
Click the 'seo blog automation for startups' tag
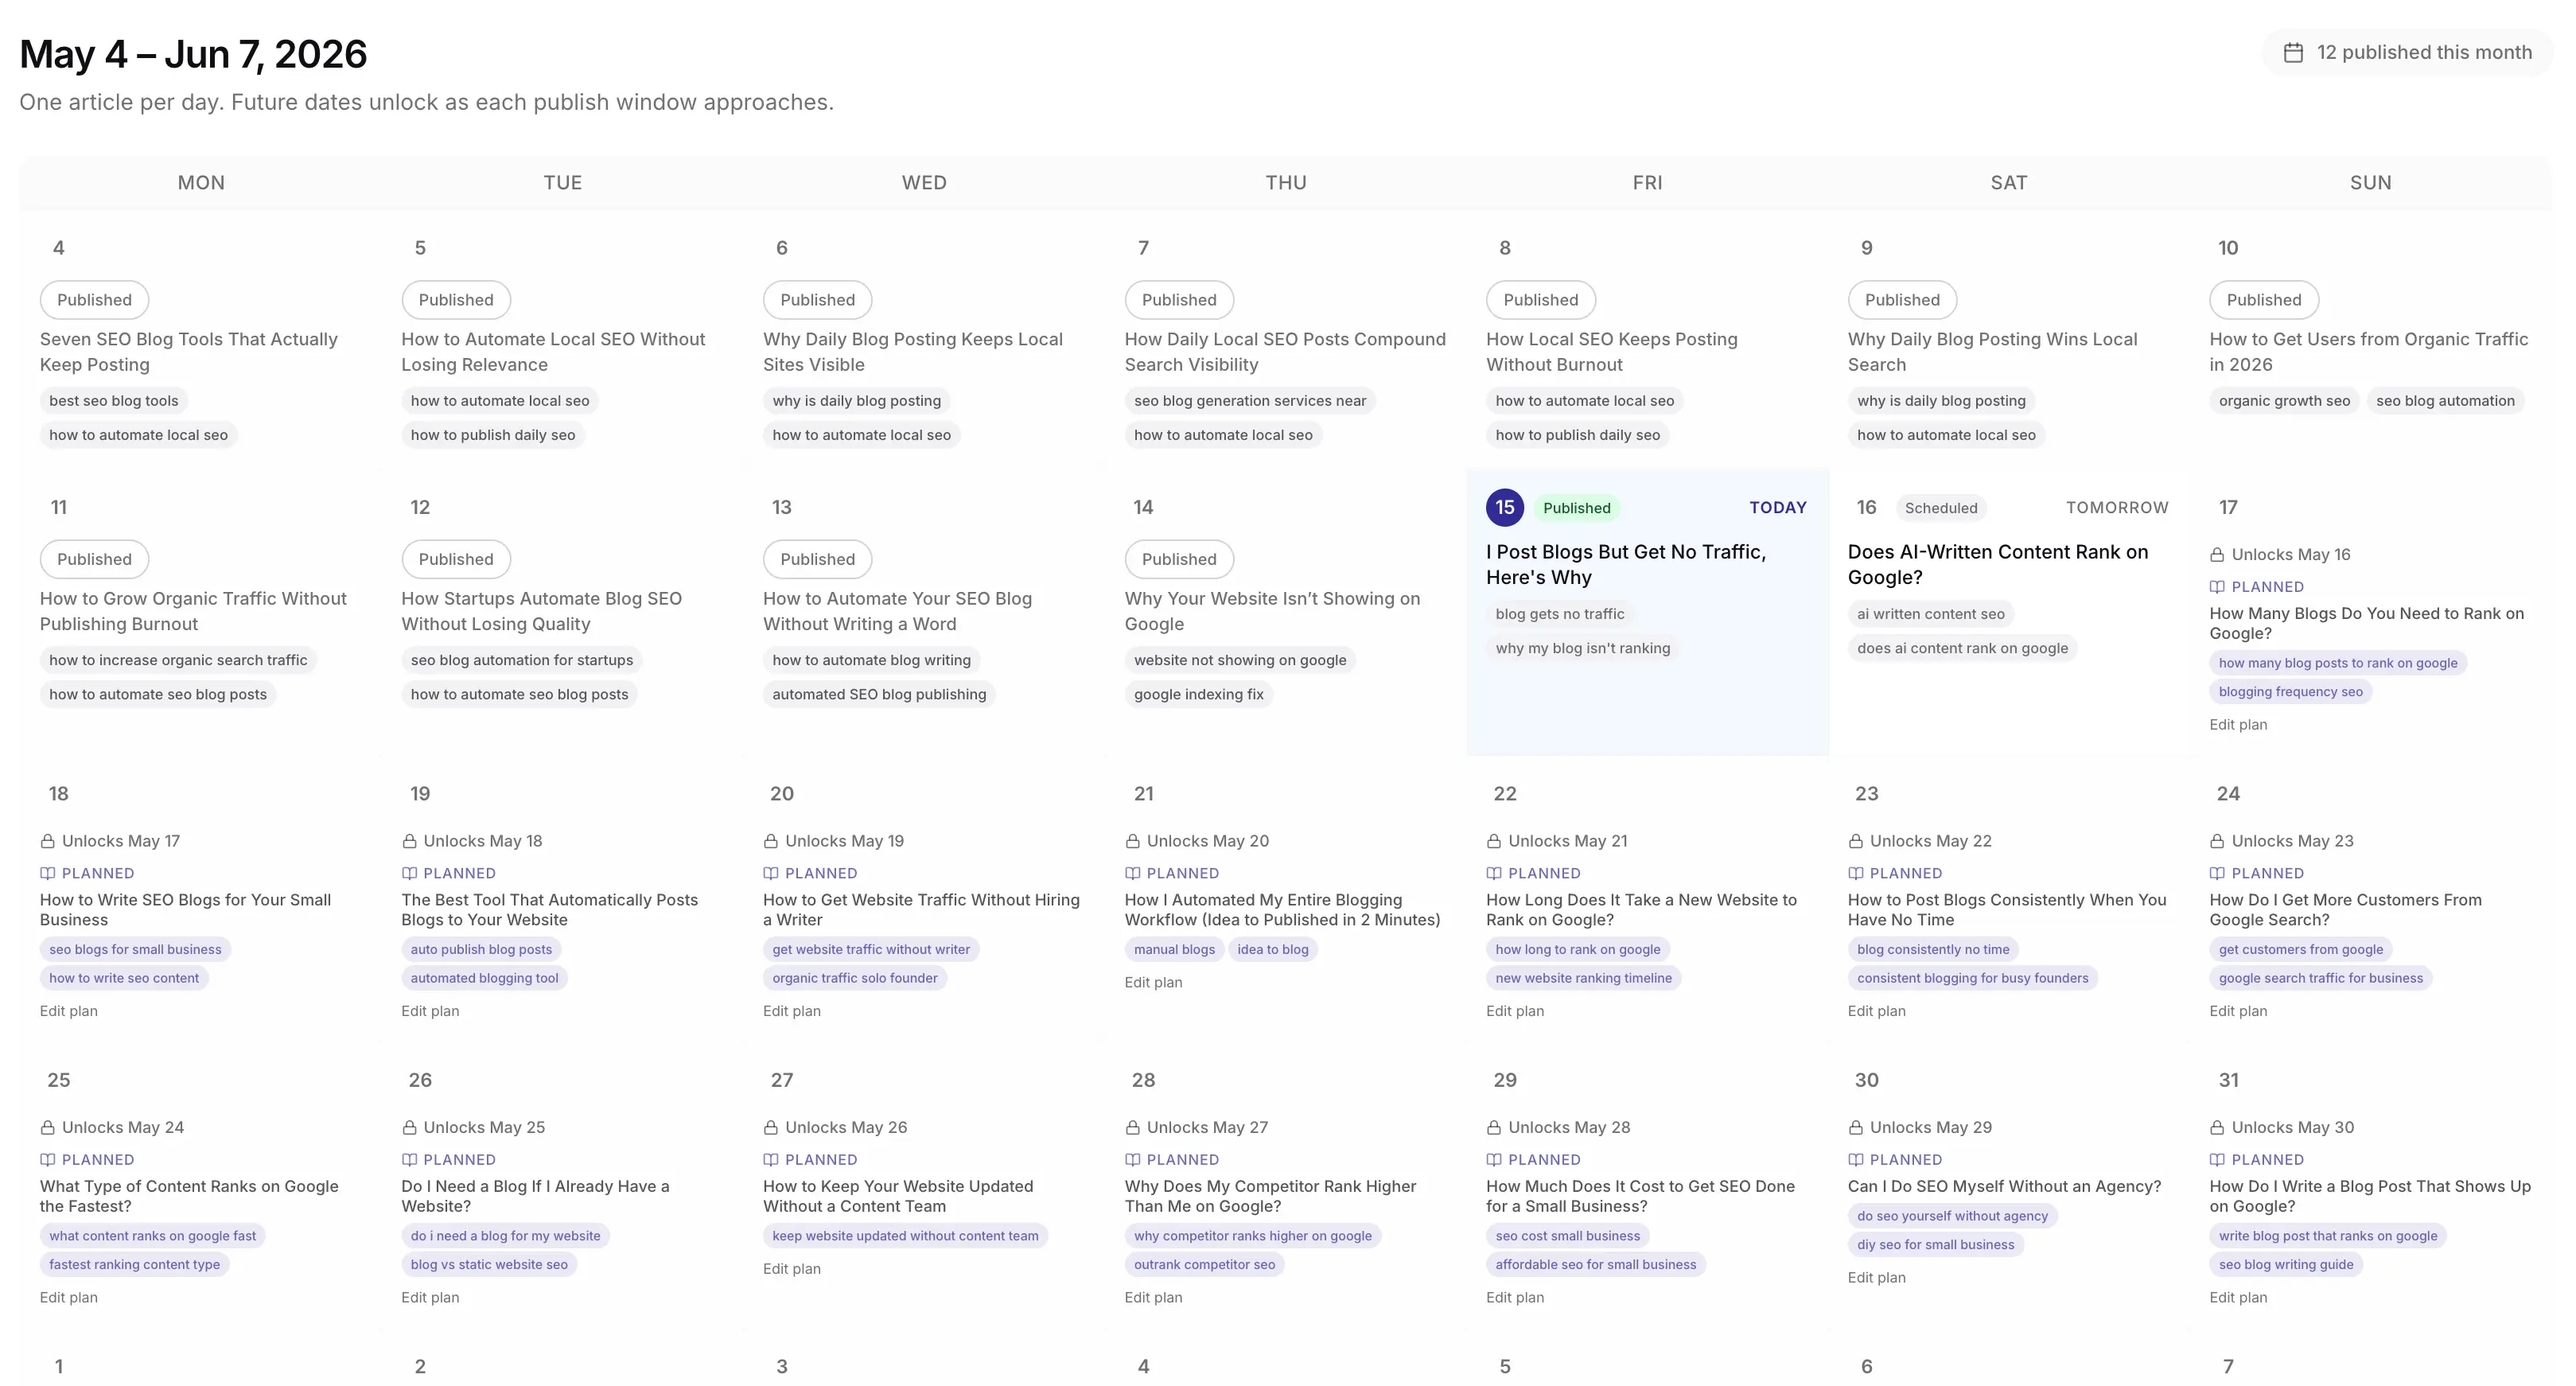tap(521, 660)
